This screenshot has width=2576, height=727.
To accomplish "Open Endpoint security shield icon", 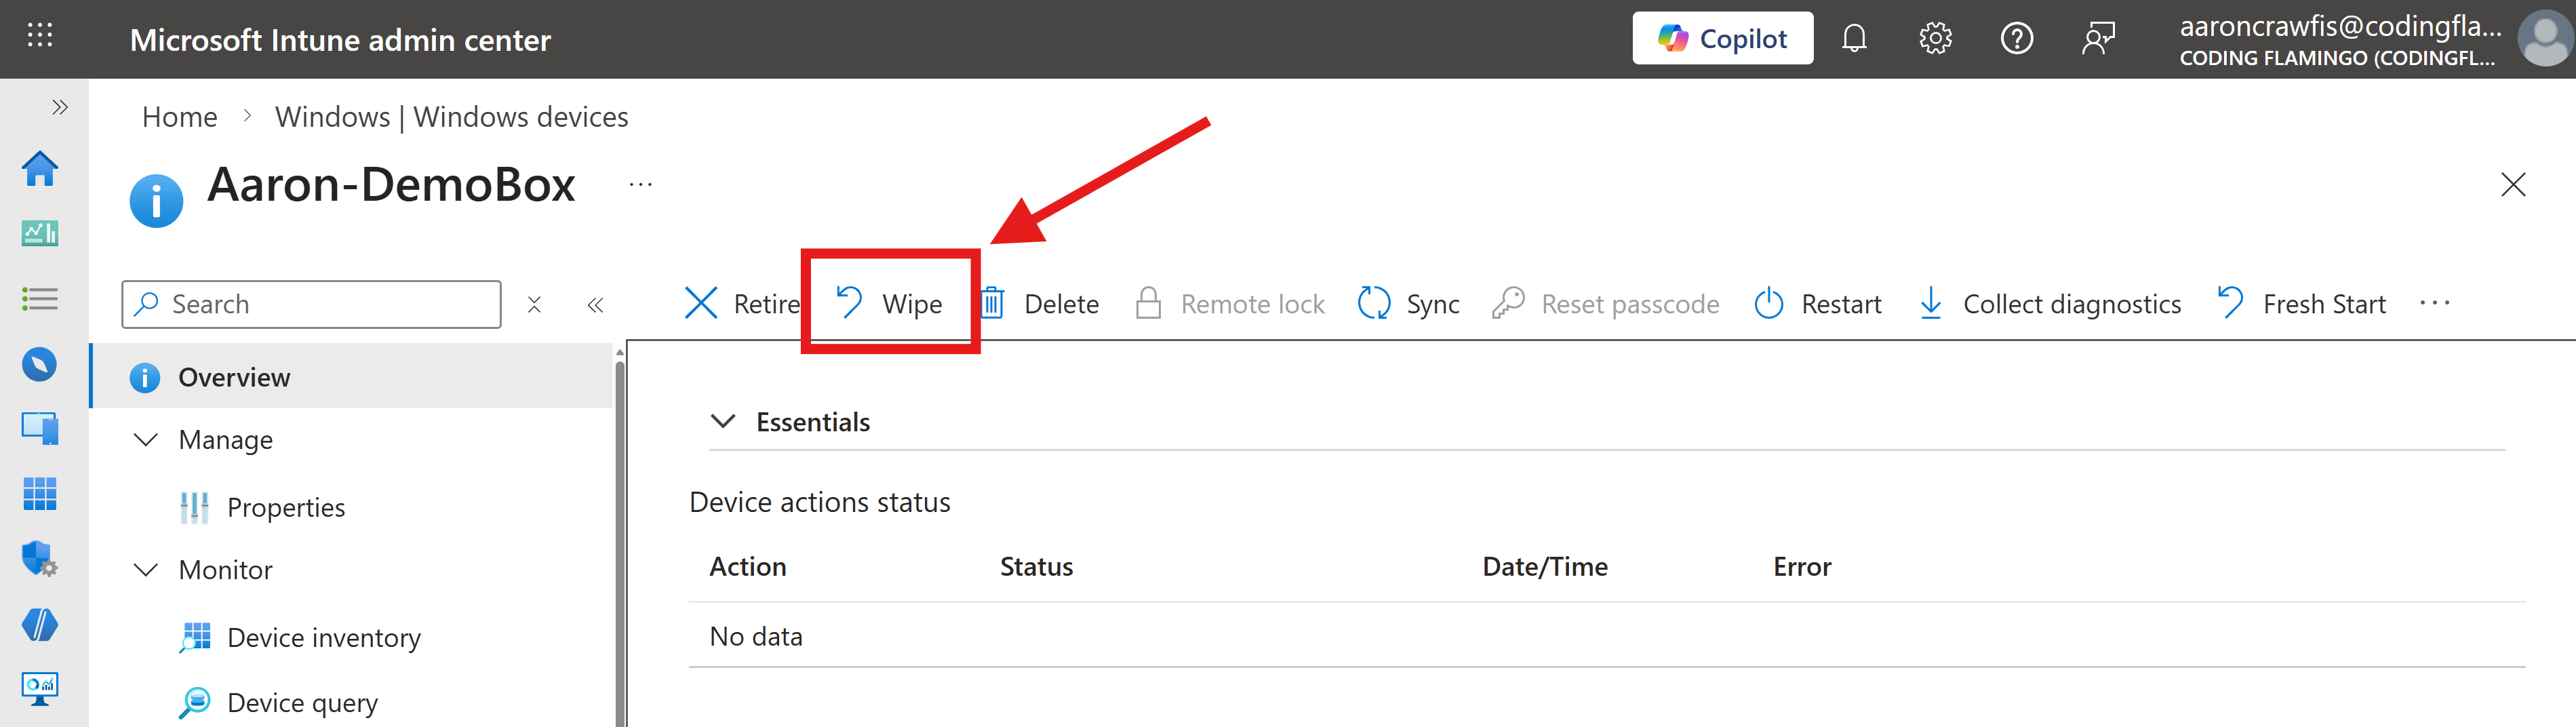I will coord(40,560).
